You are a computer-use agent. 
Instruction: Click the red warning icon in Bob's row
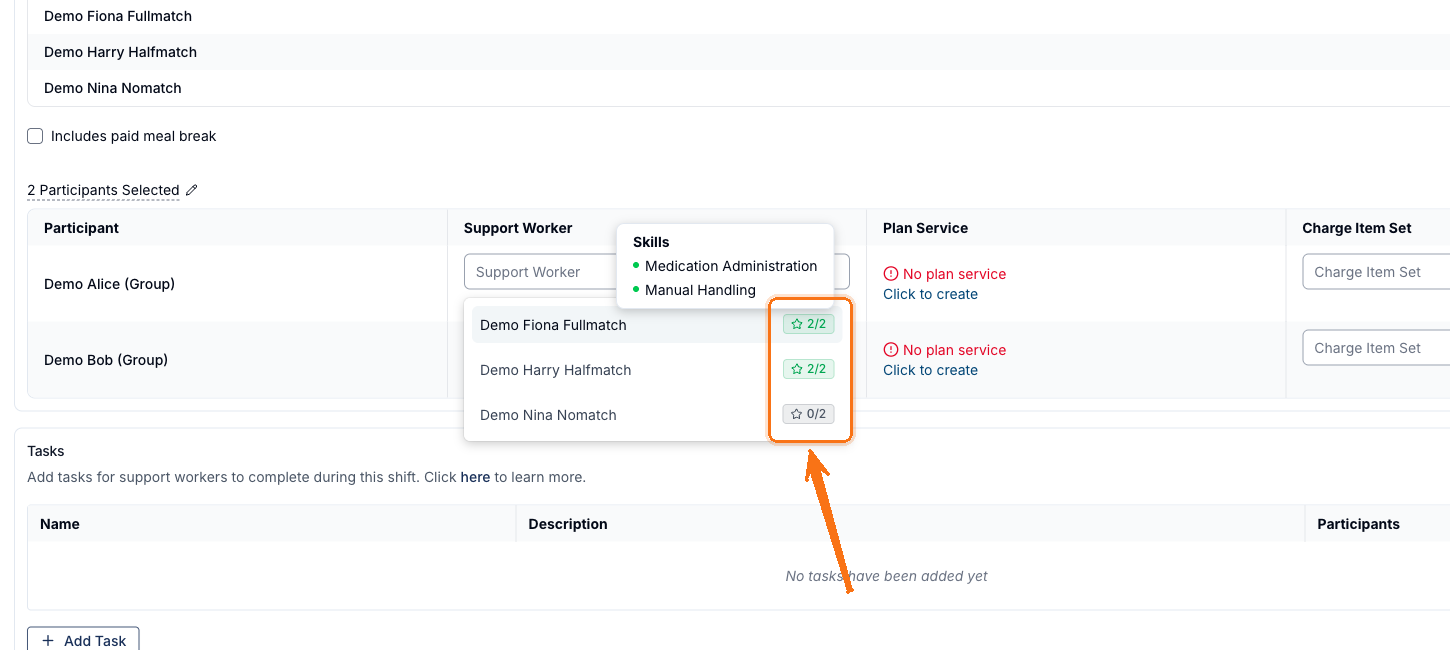(890, 350)
